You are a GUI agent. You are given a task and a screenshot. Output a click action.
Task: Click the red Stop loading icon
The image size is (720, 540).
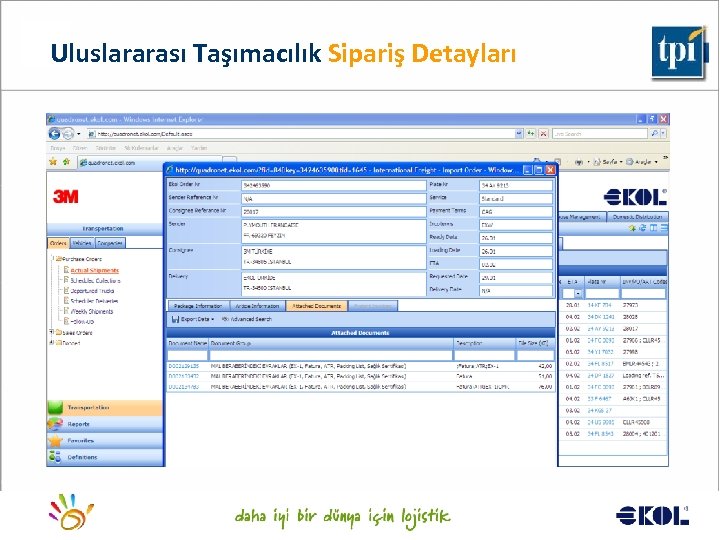(x=543, y=134)
